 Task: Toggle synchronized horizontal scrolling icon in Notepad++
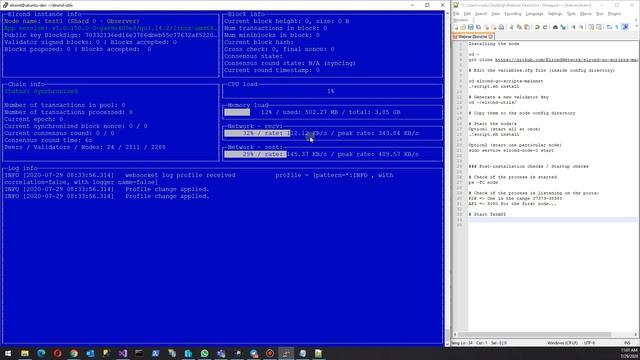(599, 27)
